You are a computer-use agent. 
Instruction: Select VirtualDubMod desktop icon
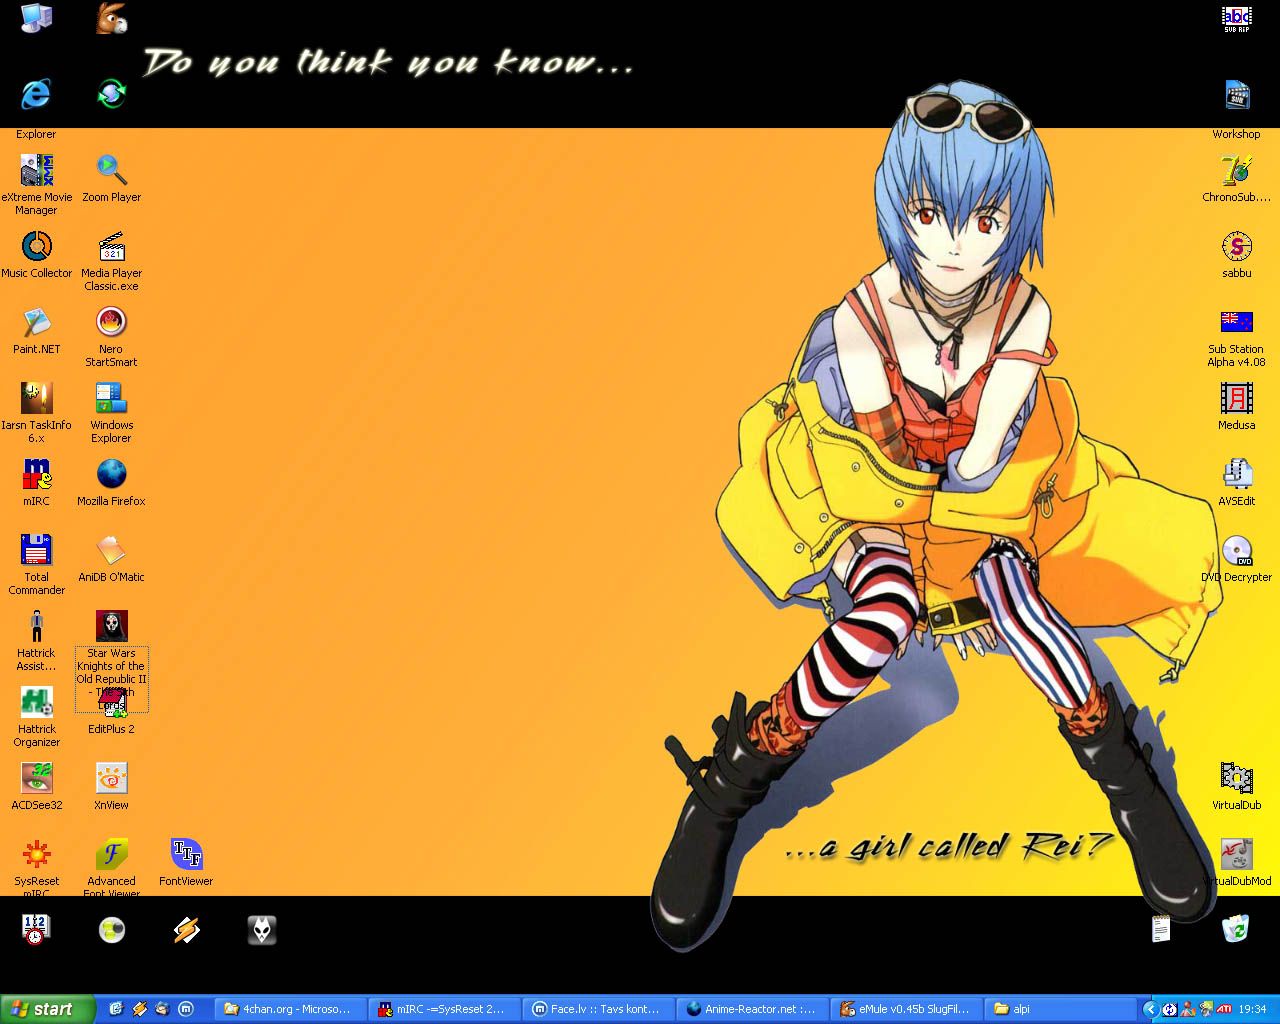point(1237,854)
